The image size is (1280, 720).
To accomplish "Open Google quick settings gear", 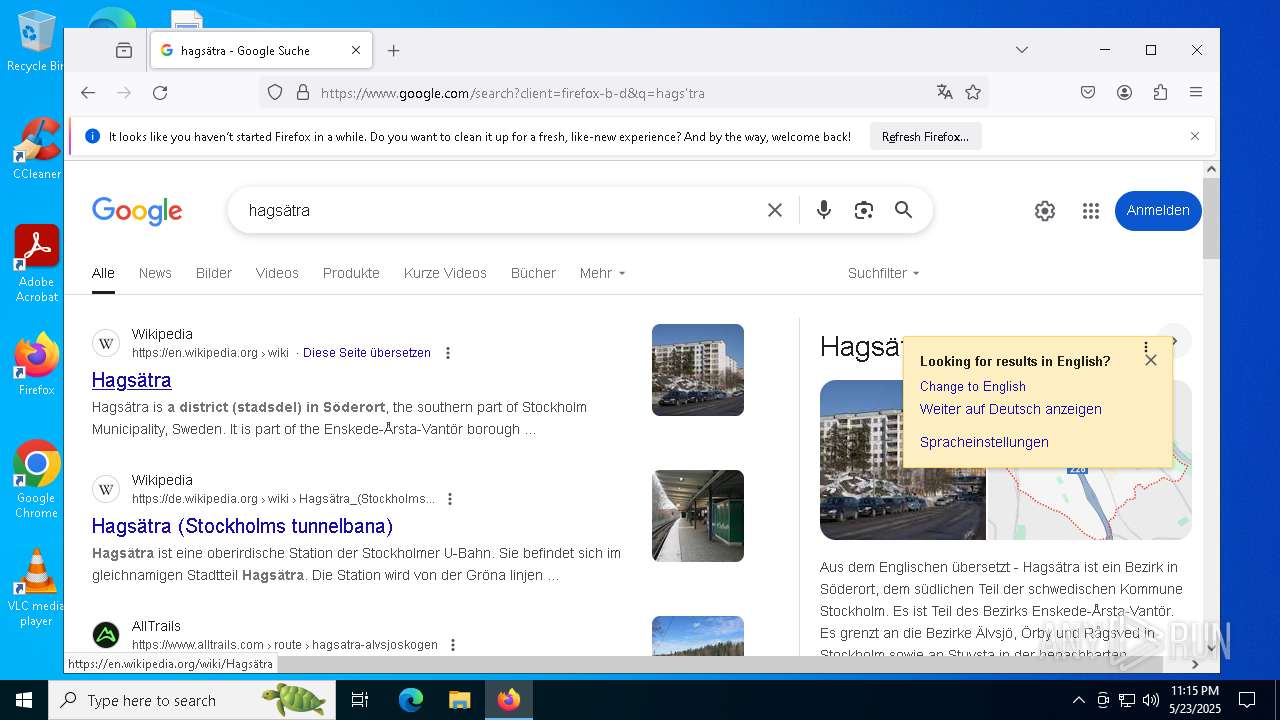I will point(1045,211).
